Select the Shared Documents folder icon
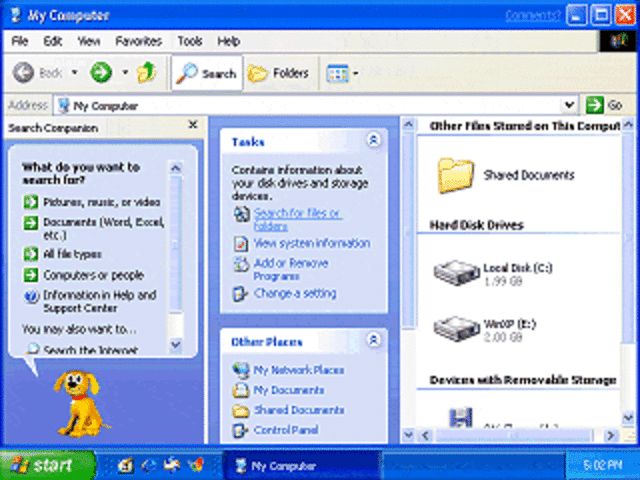The height and width of the screenshot is (480, 640). click(456, 176)
